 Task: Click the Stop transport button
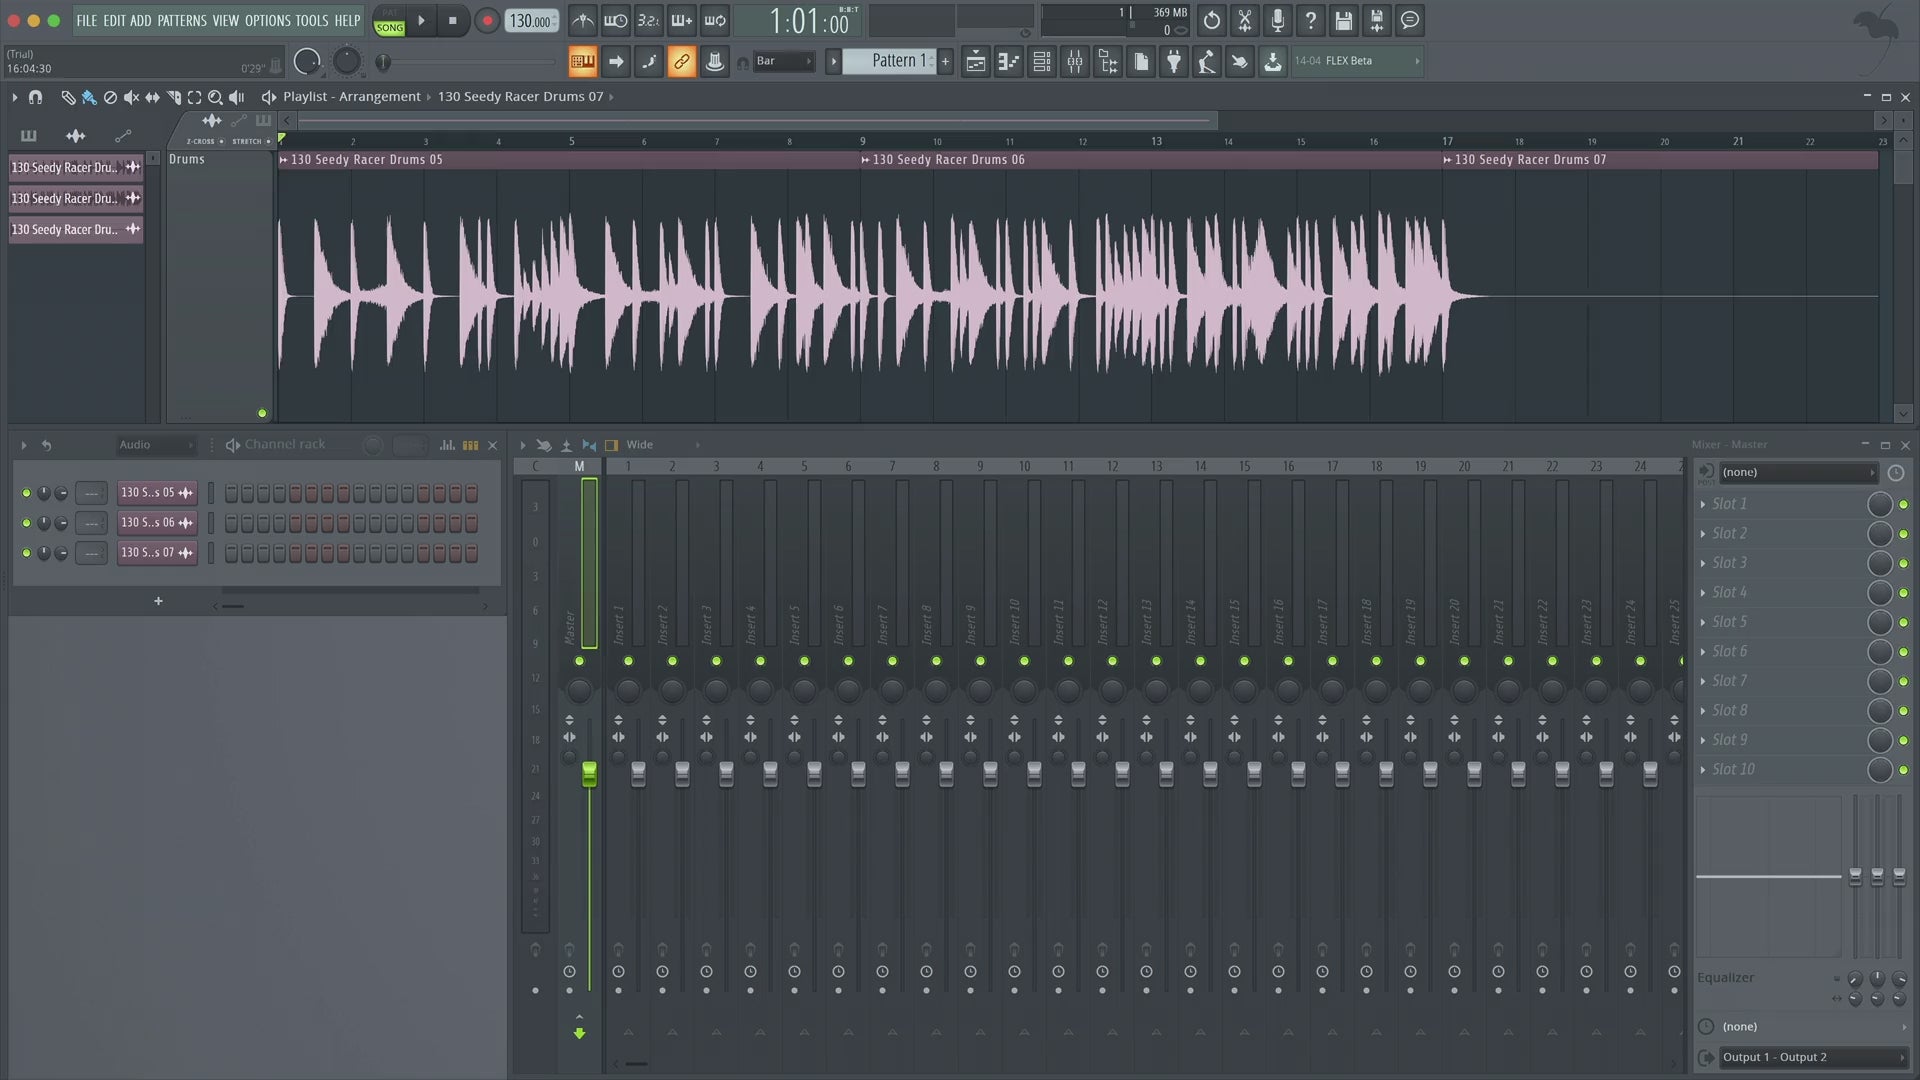[x=452, y=20]
